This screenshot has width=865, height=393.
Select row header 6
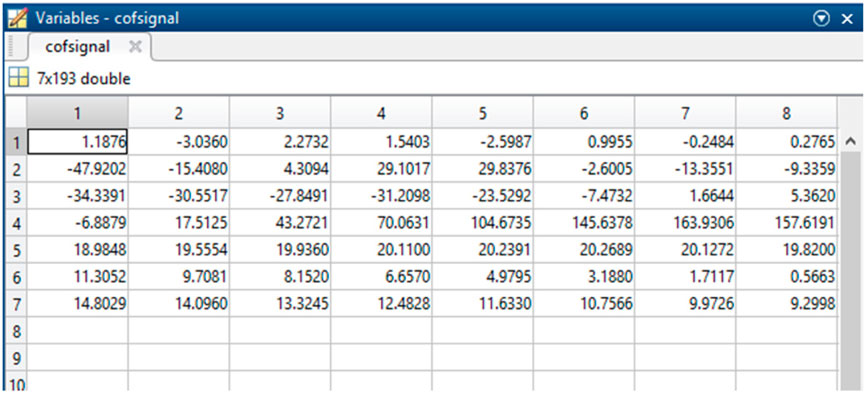click(x=16, y=277)
